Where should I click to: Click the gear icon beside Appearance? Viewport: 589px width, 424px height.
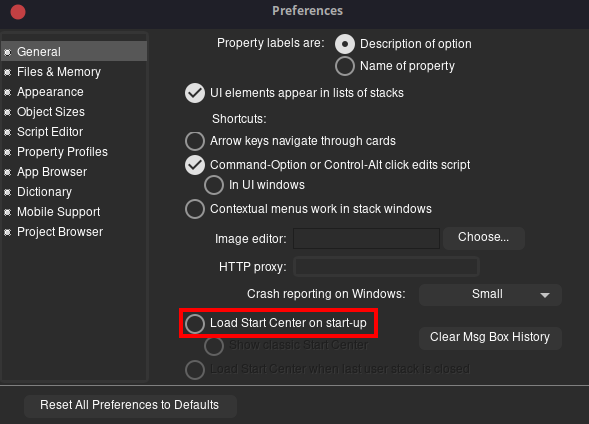[8, 92]
